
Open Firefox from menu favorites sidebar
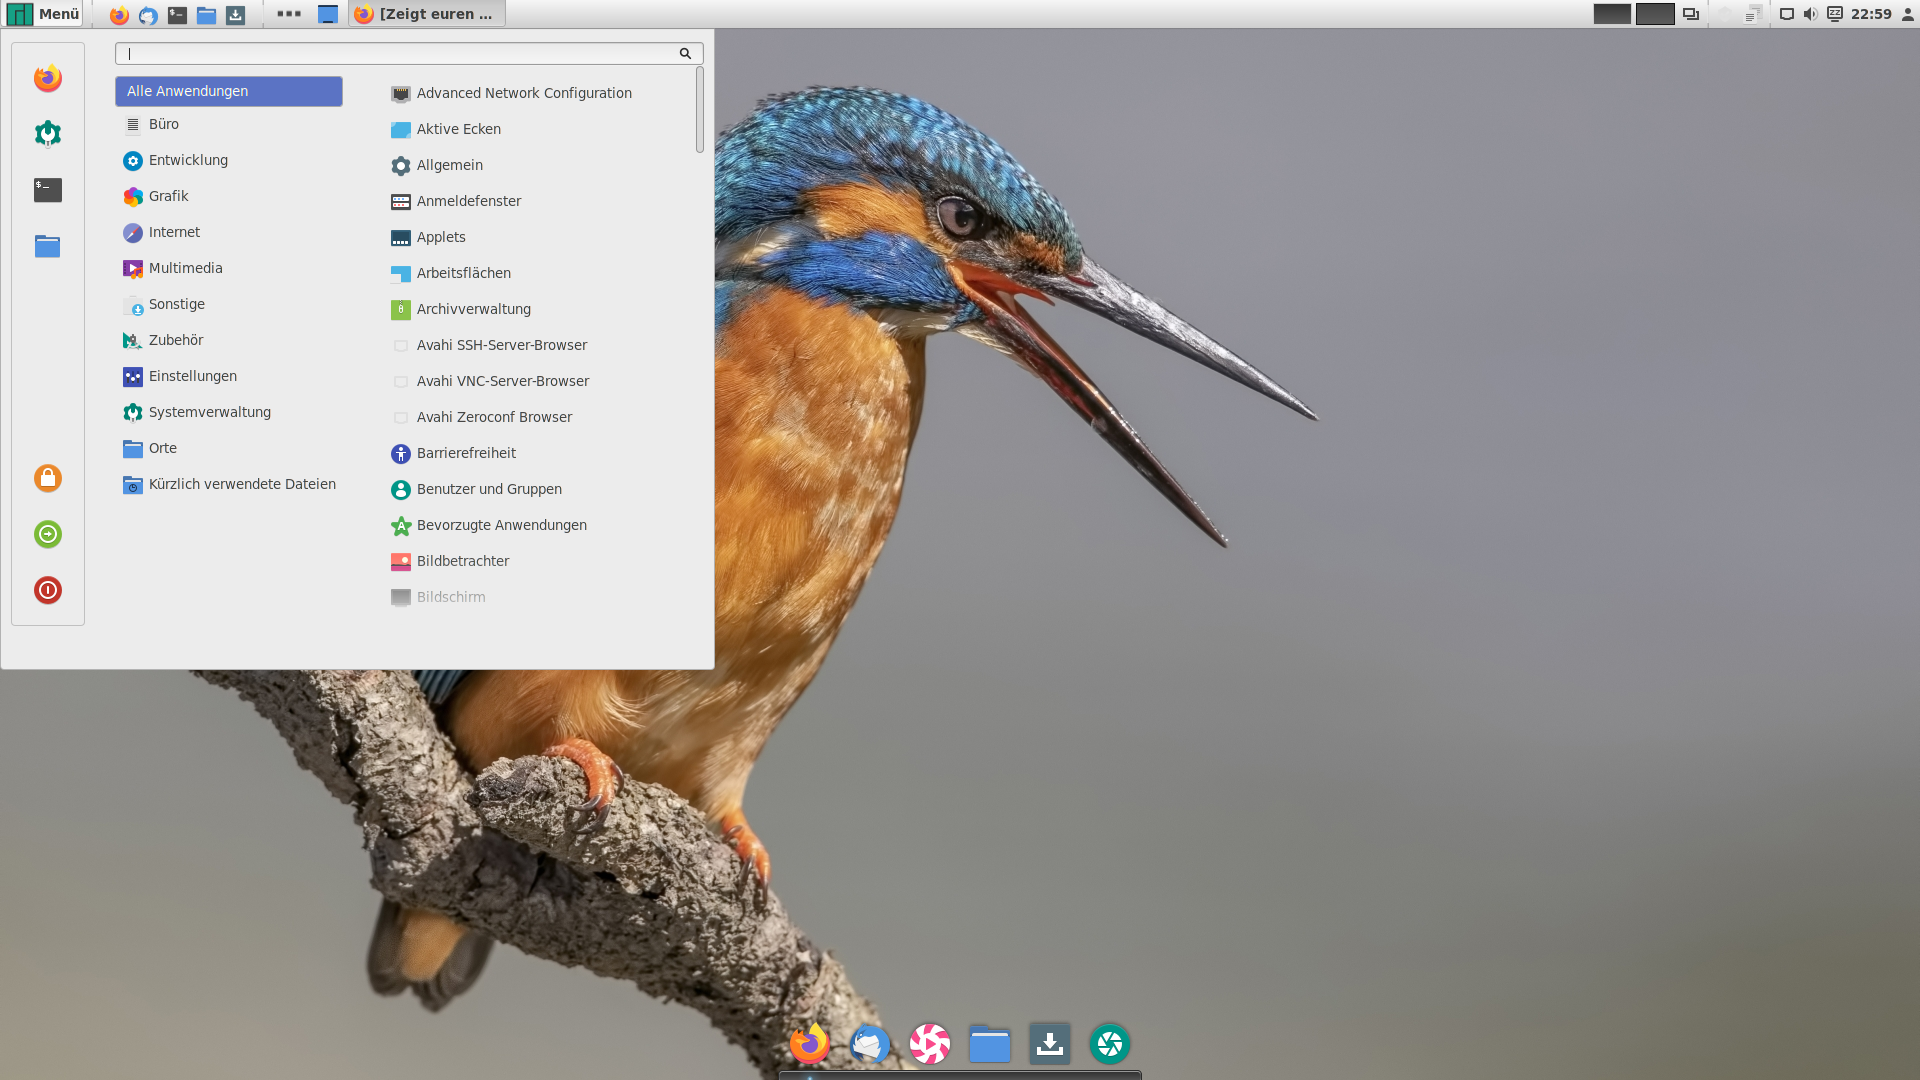tap(47, 78)
